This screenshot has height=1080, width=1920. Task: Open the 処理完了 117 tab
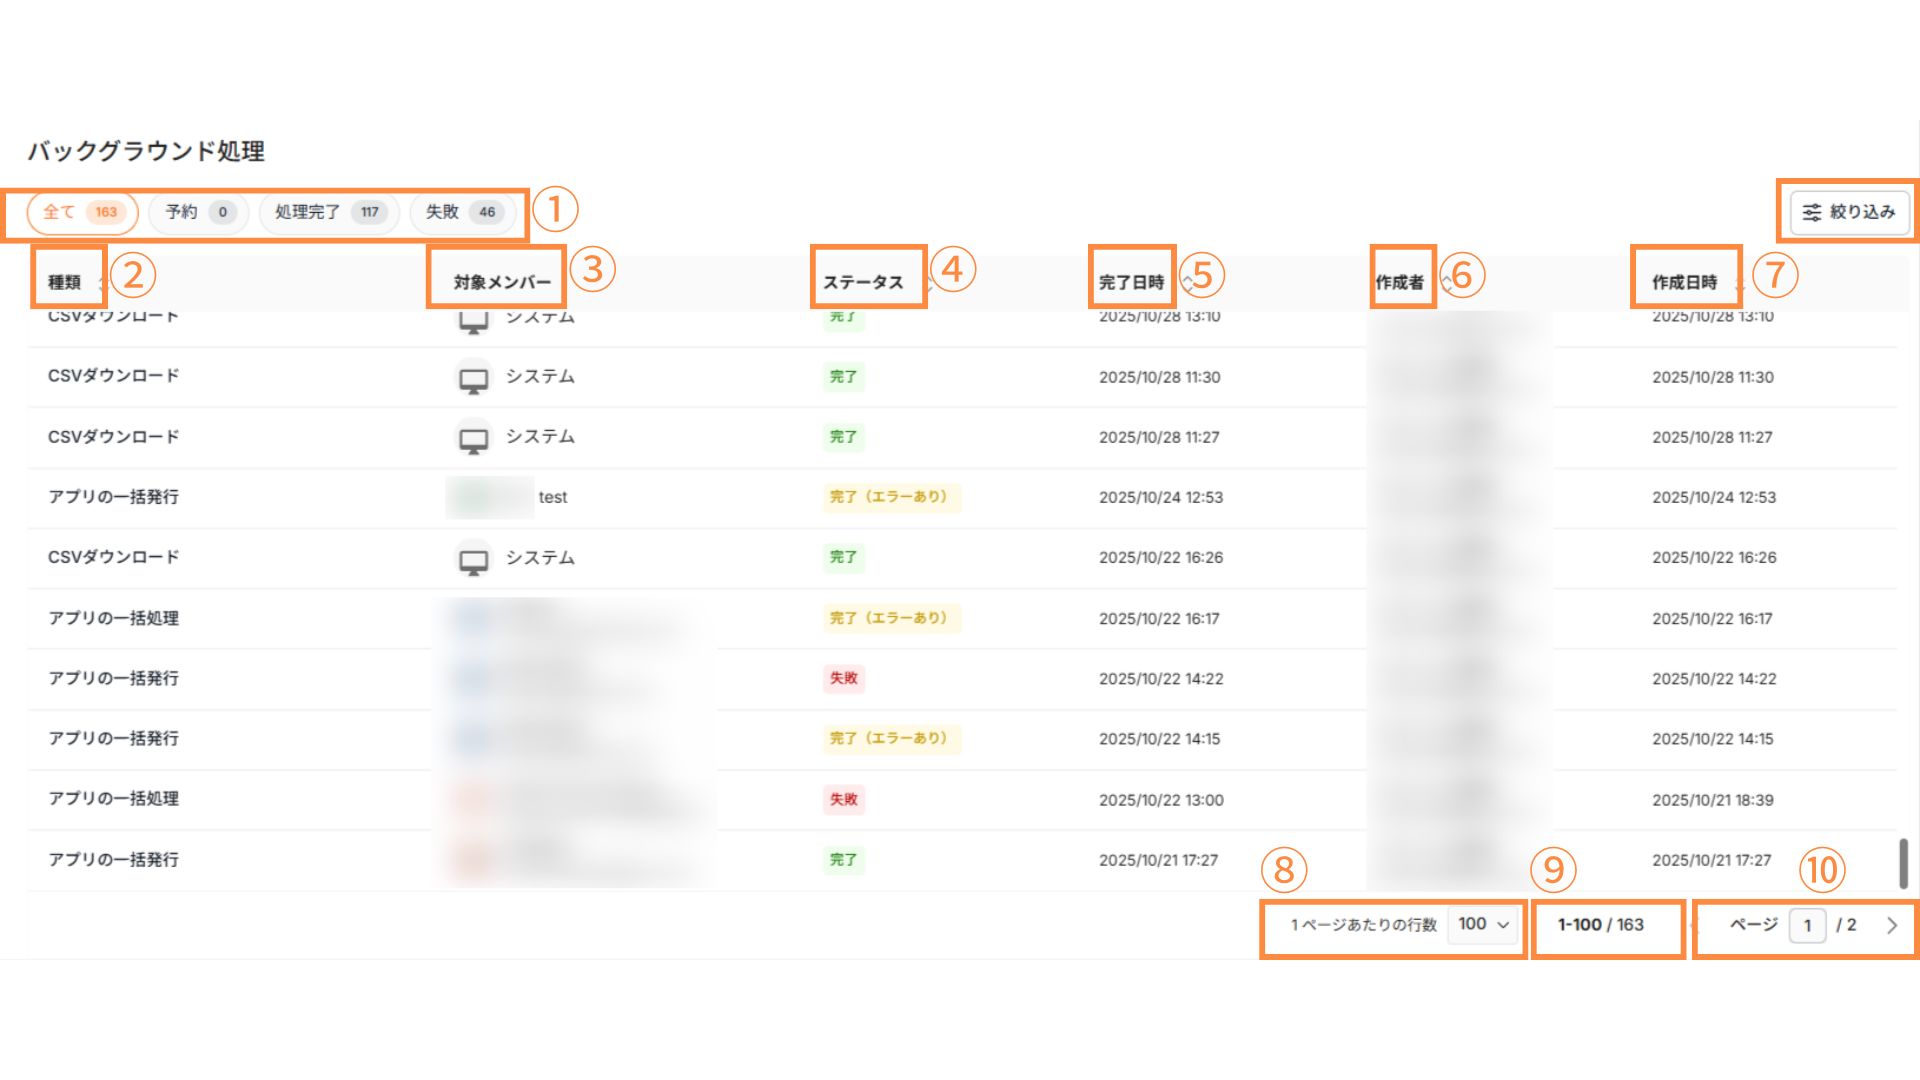pyautogui.click(x=328, y=212)
